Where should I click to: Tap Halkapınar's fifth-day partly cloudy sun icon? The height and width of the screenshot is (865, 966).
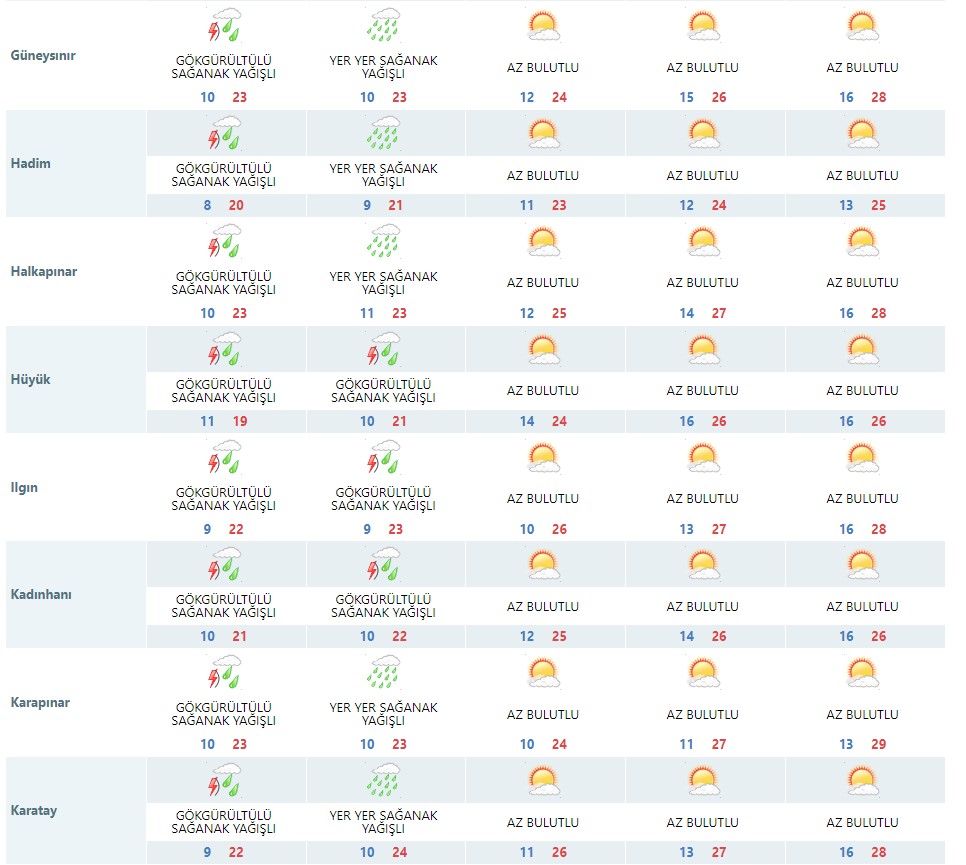click(862, 242)
